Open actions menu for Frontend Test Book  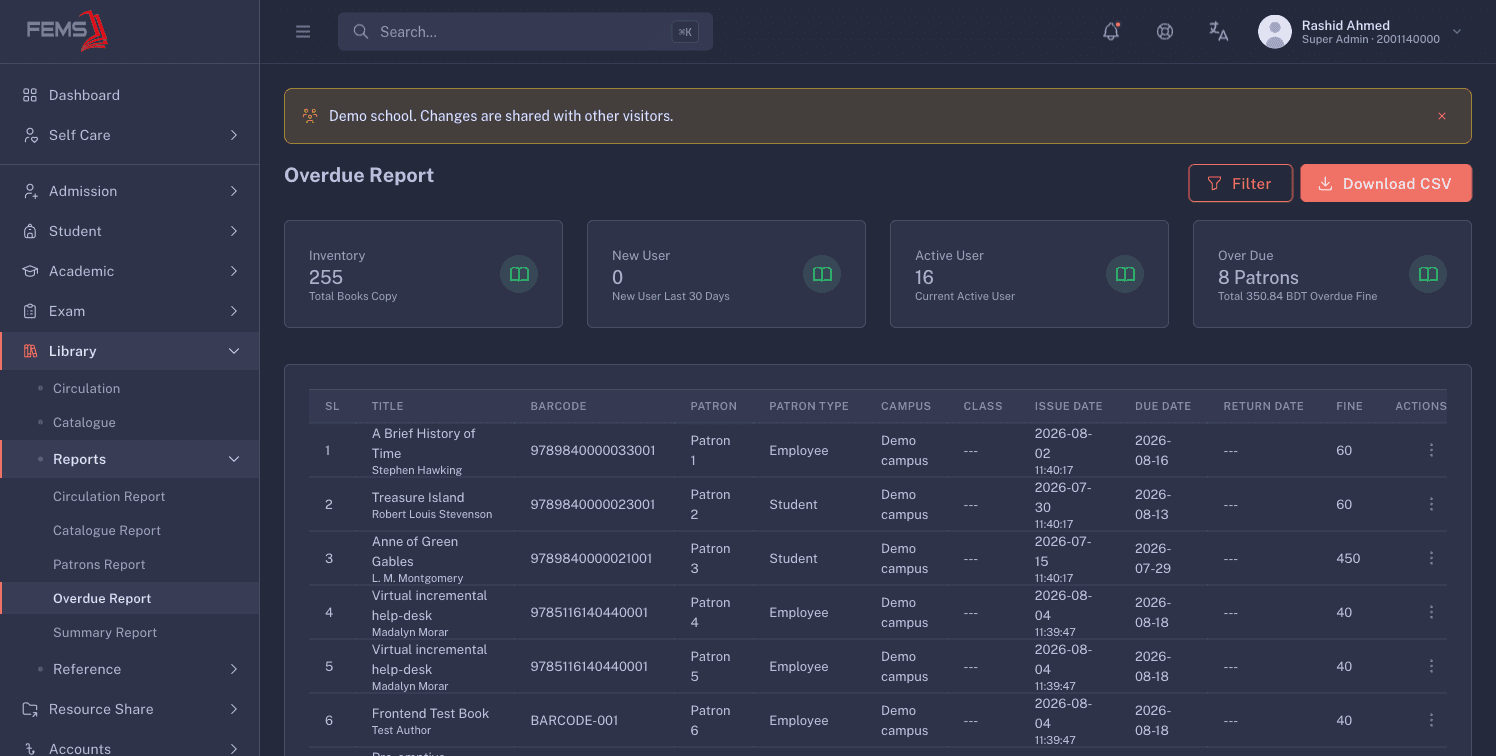[1431, 721]
